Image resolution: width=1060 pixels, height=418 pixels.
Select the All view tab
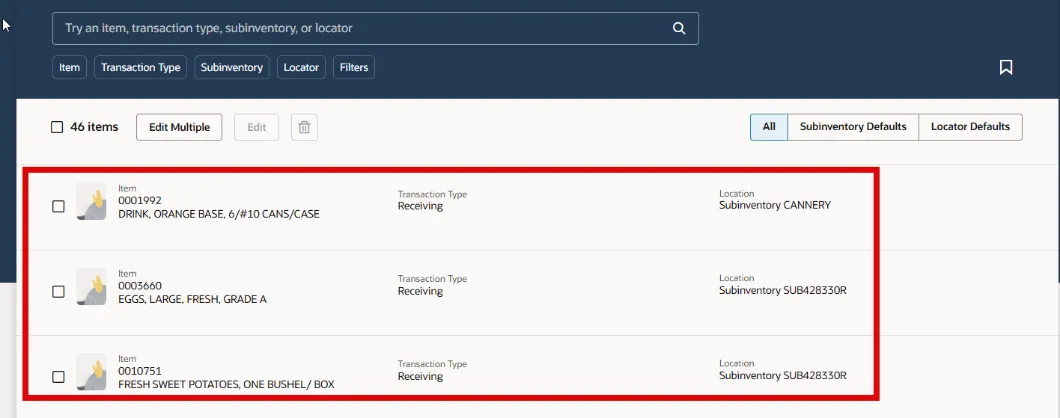769,127
